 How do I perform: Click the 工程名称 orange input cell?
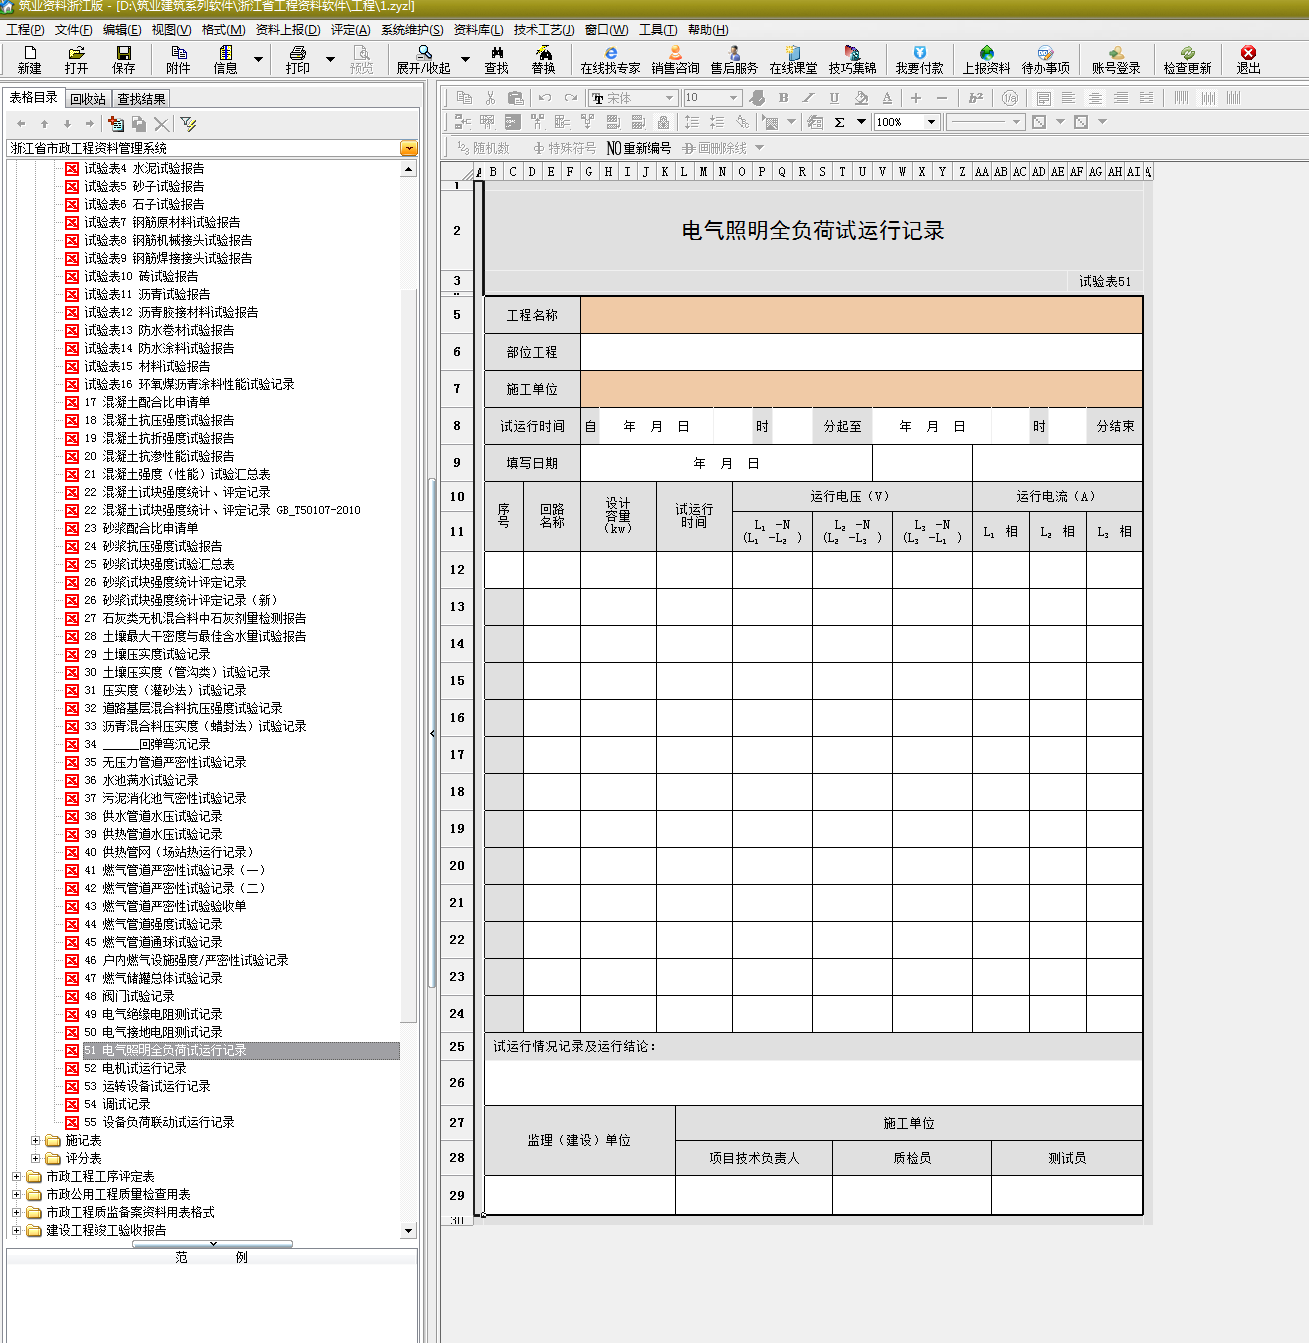point(861,315)
